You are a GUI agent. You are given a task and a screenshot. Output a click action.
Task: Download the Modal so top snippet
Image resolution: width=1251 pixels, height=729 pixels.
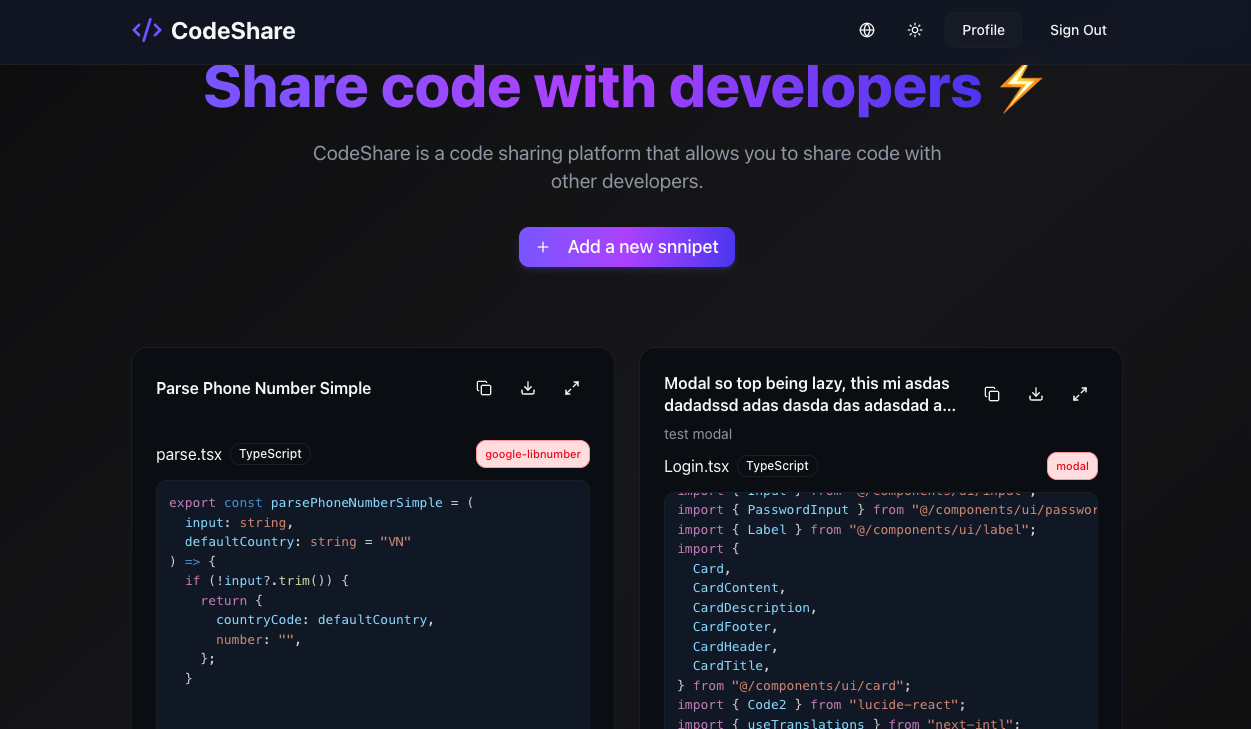click(1036, 394)
